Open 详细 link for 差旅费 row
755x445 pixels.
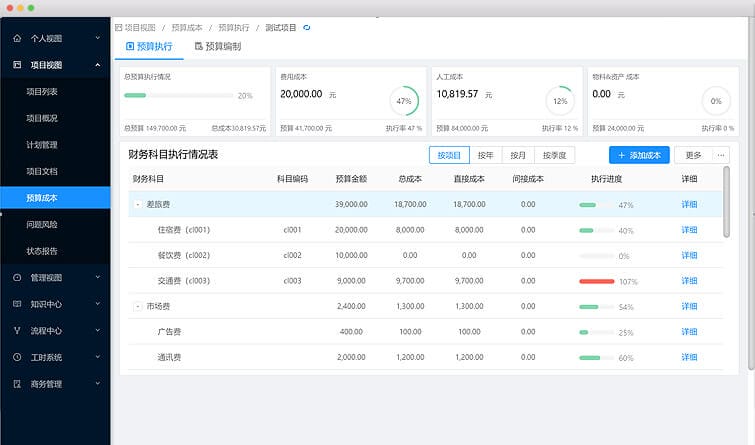689,204
